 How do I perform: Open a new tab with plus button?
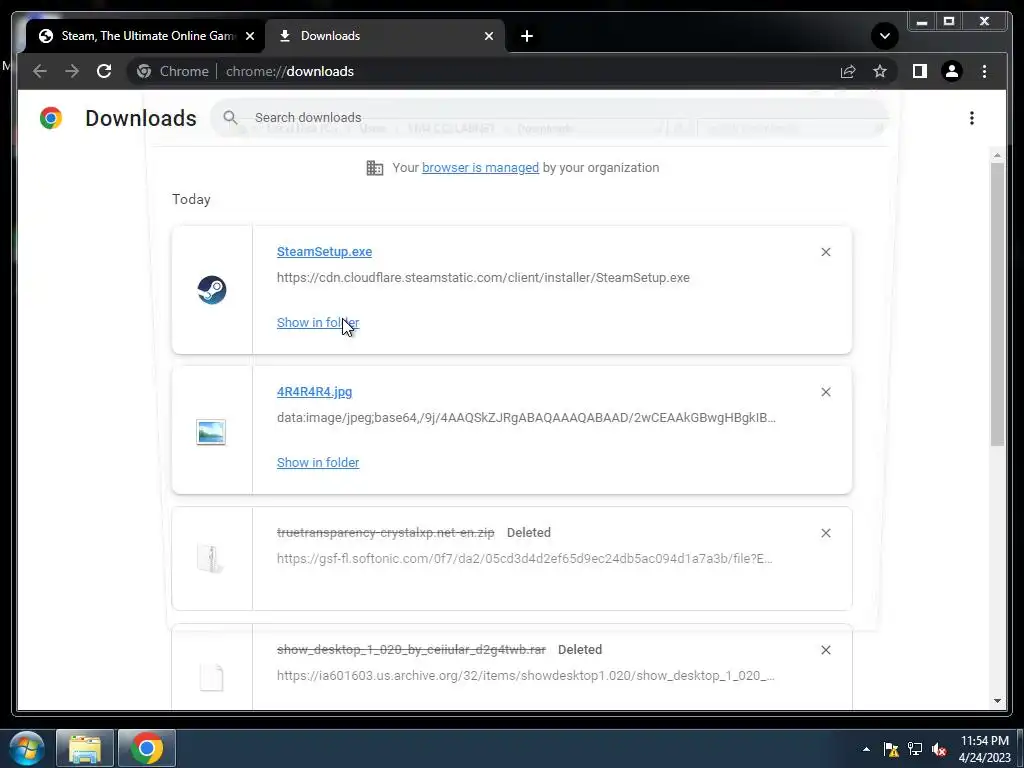click(x=527, y=36)
